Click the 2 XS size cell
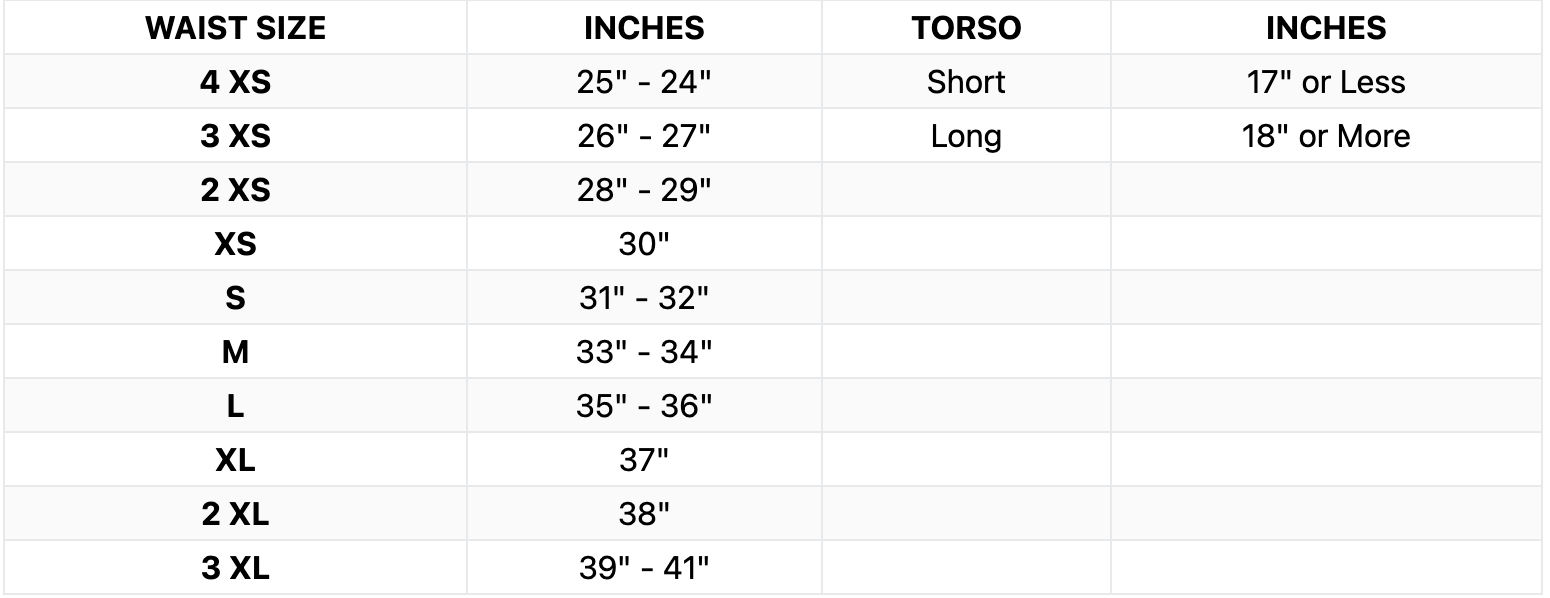Screen dimensions: 1550x598 pos(235,190)
